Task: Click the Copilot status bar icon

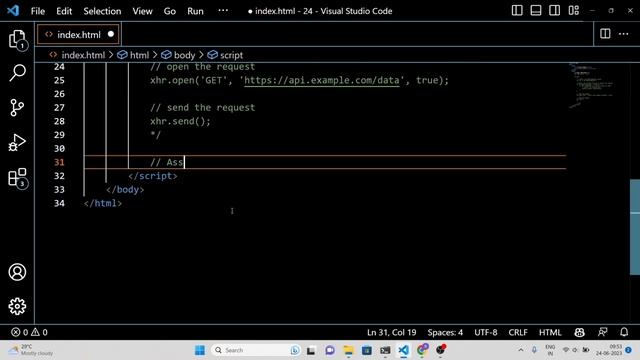Action: pos(580,332)
